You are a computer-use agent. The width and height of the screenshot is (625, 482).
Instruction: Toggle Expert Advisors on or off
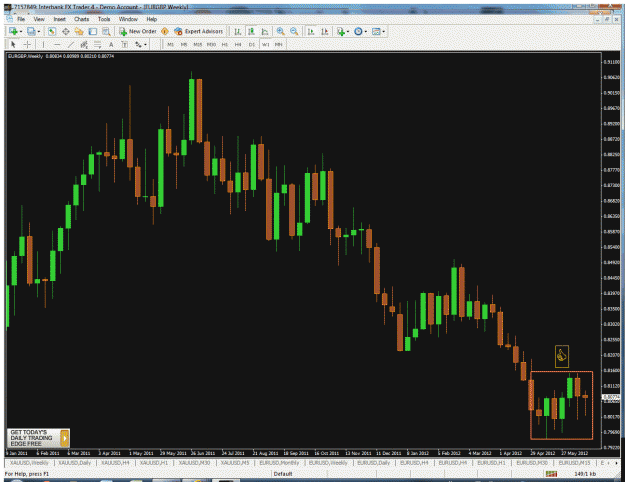click(199, 31)
